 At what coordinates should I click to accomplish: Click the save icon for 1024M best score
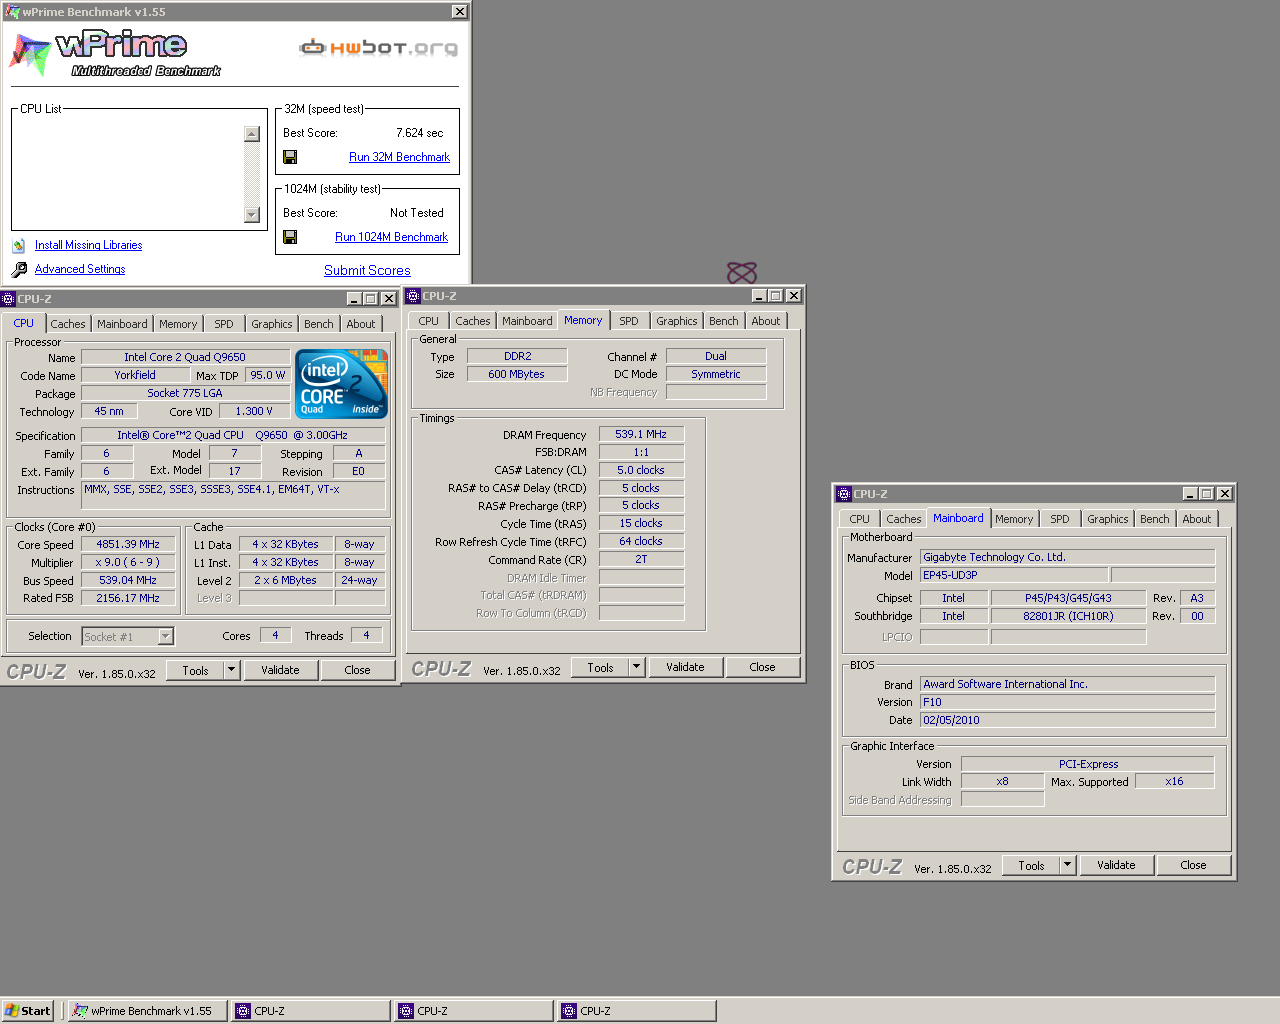290,237
